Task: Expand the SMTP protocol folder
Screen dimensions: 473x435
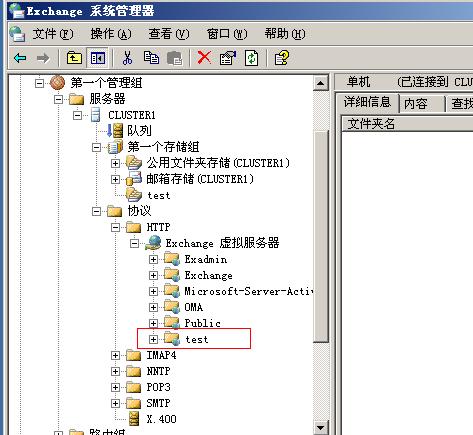Action: [115, 403]
